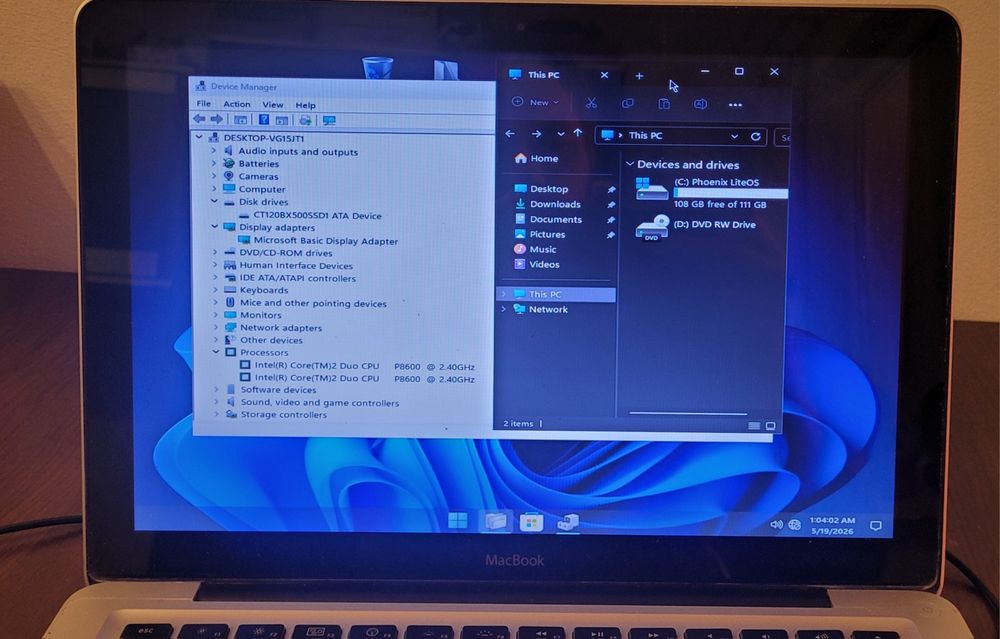Screen dimensions: 1000x639
Task: Select Mice and other pointing devices
Action: pyautogui.click(x=312, y=303)
